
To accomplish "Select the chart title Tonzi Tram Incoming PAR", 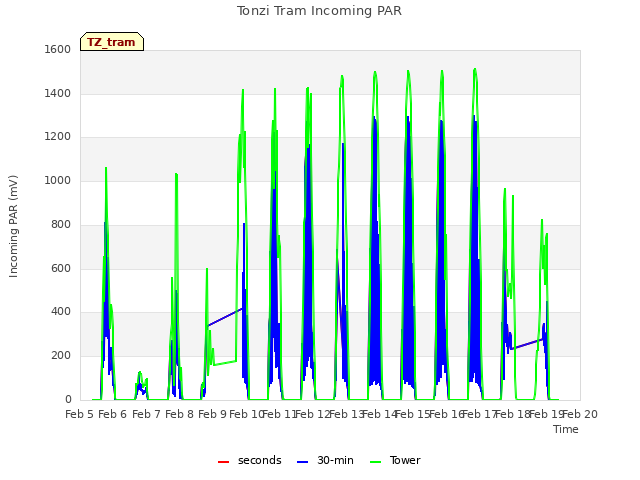I will point(319,11).
